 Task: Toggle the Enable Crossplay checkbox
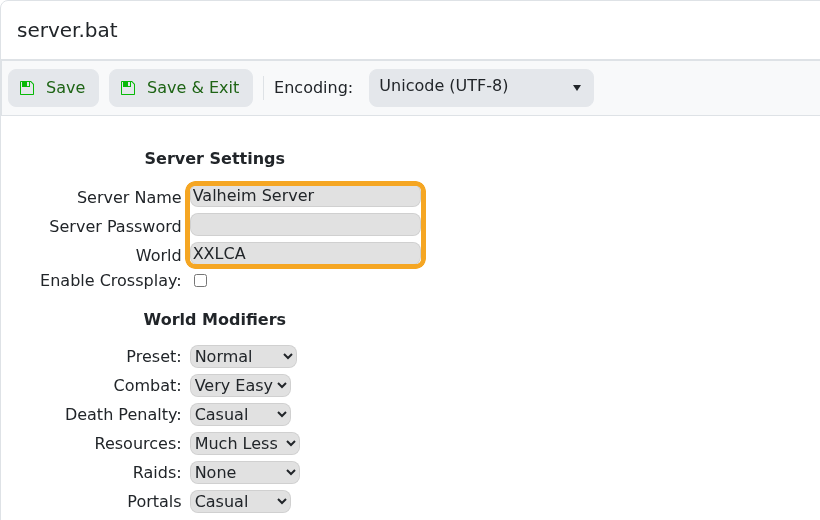coord(200,280)
